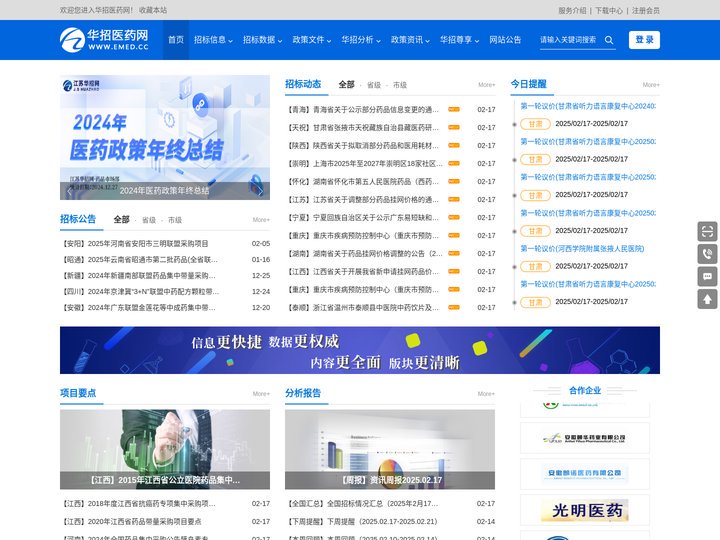
Task: Click 收藏本站 bookmark link
Action: [x=153, y=10]
